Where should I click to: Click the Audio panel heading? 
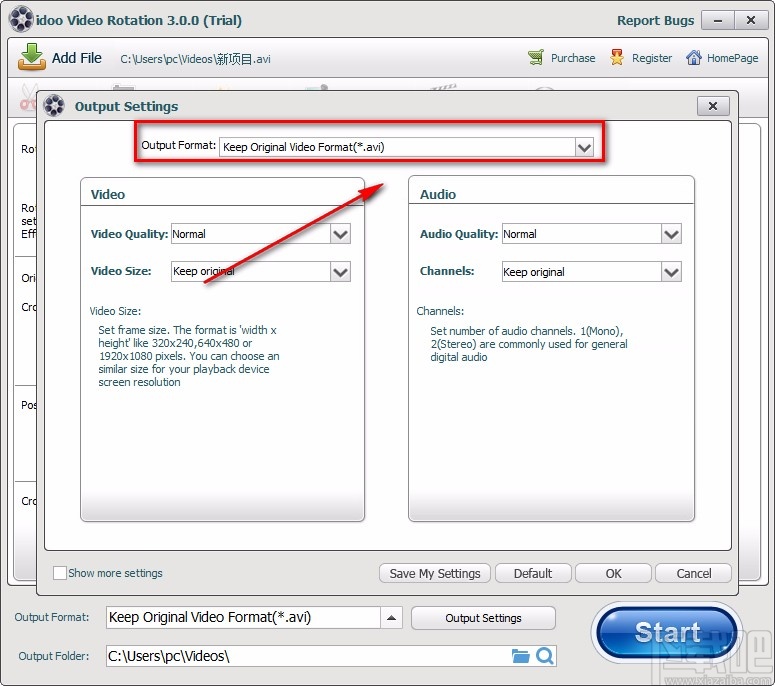point(438,194)
